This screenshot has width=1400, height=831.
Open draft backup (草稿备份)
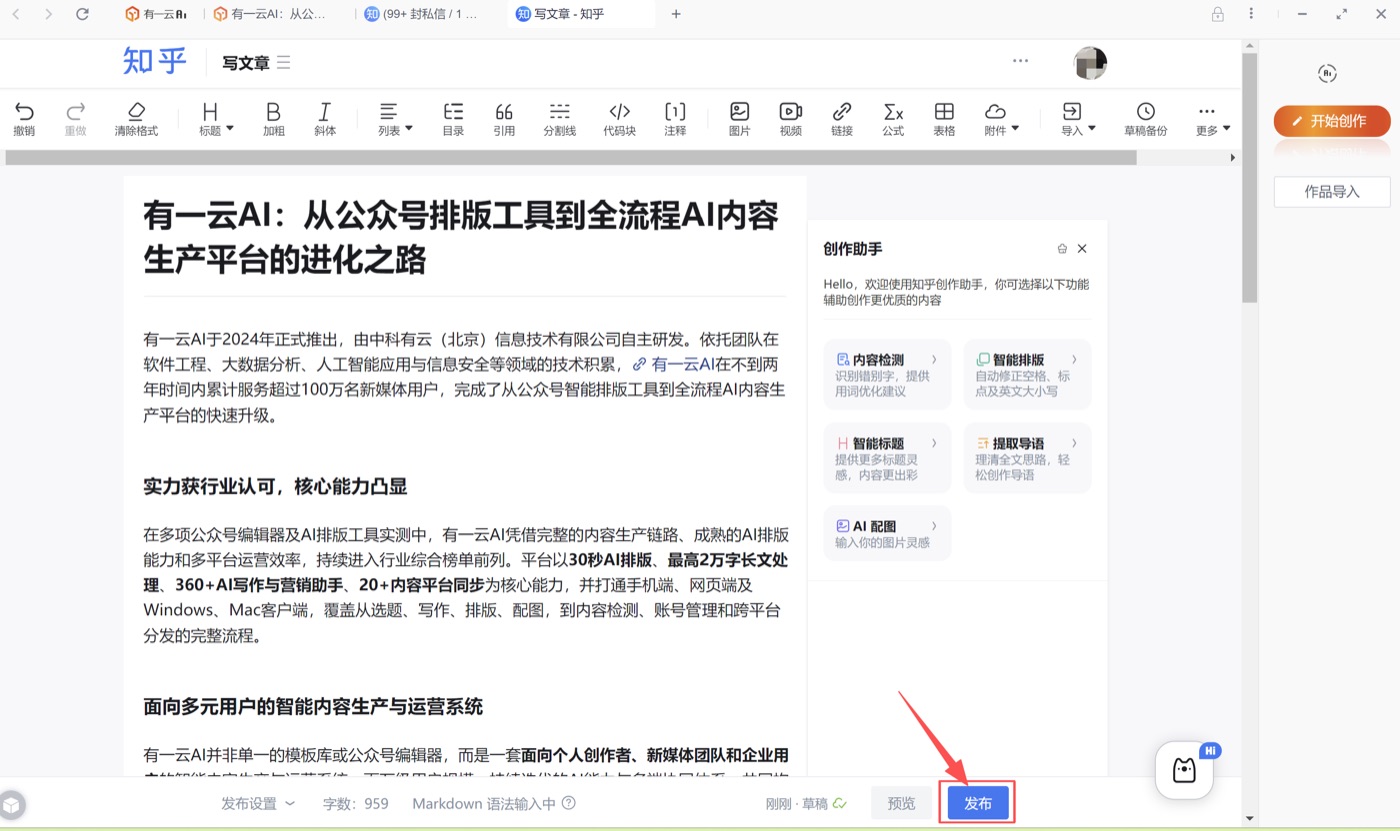coord(1145,119)
